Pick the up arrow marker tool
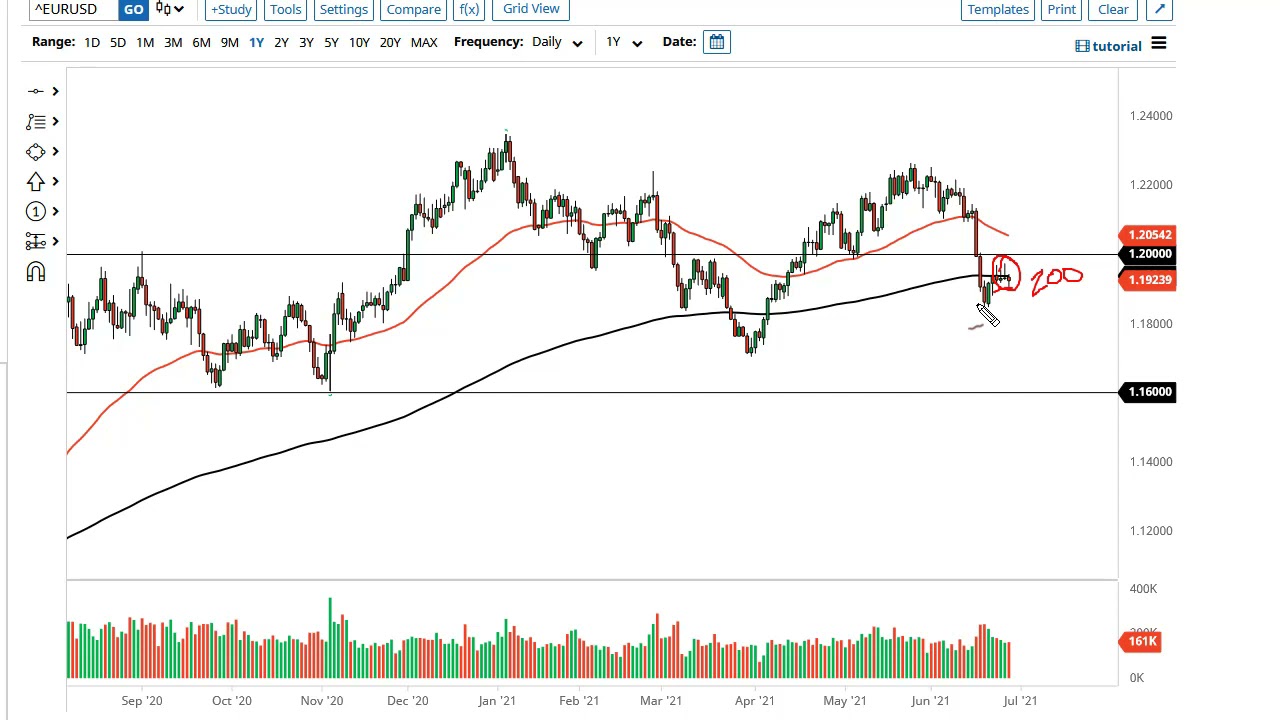1280x720 pixels. (36, 182)
